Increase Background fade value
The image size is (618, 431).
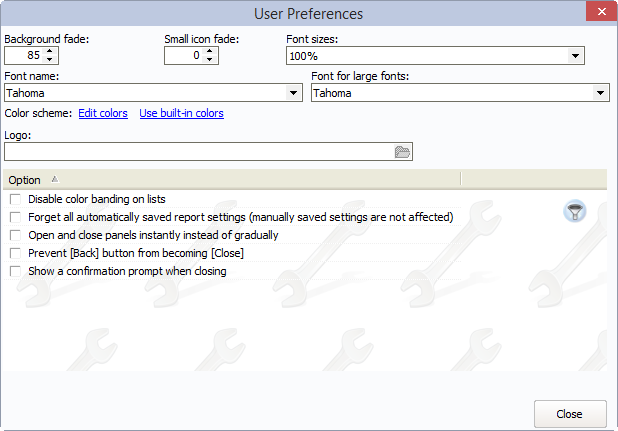pos(50,51)
